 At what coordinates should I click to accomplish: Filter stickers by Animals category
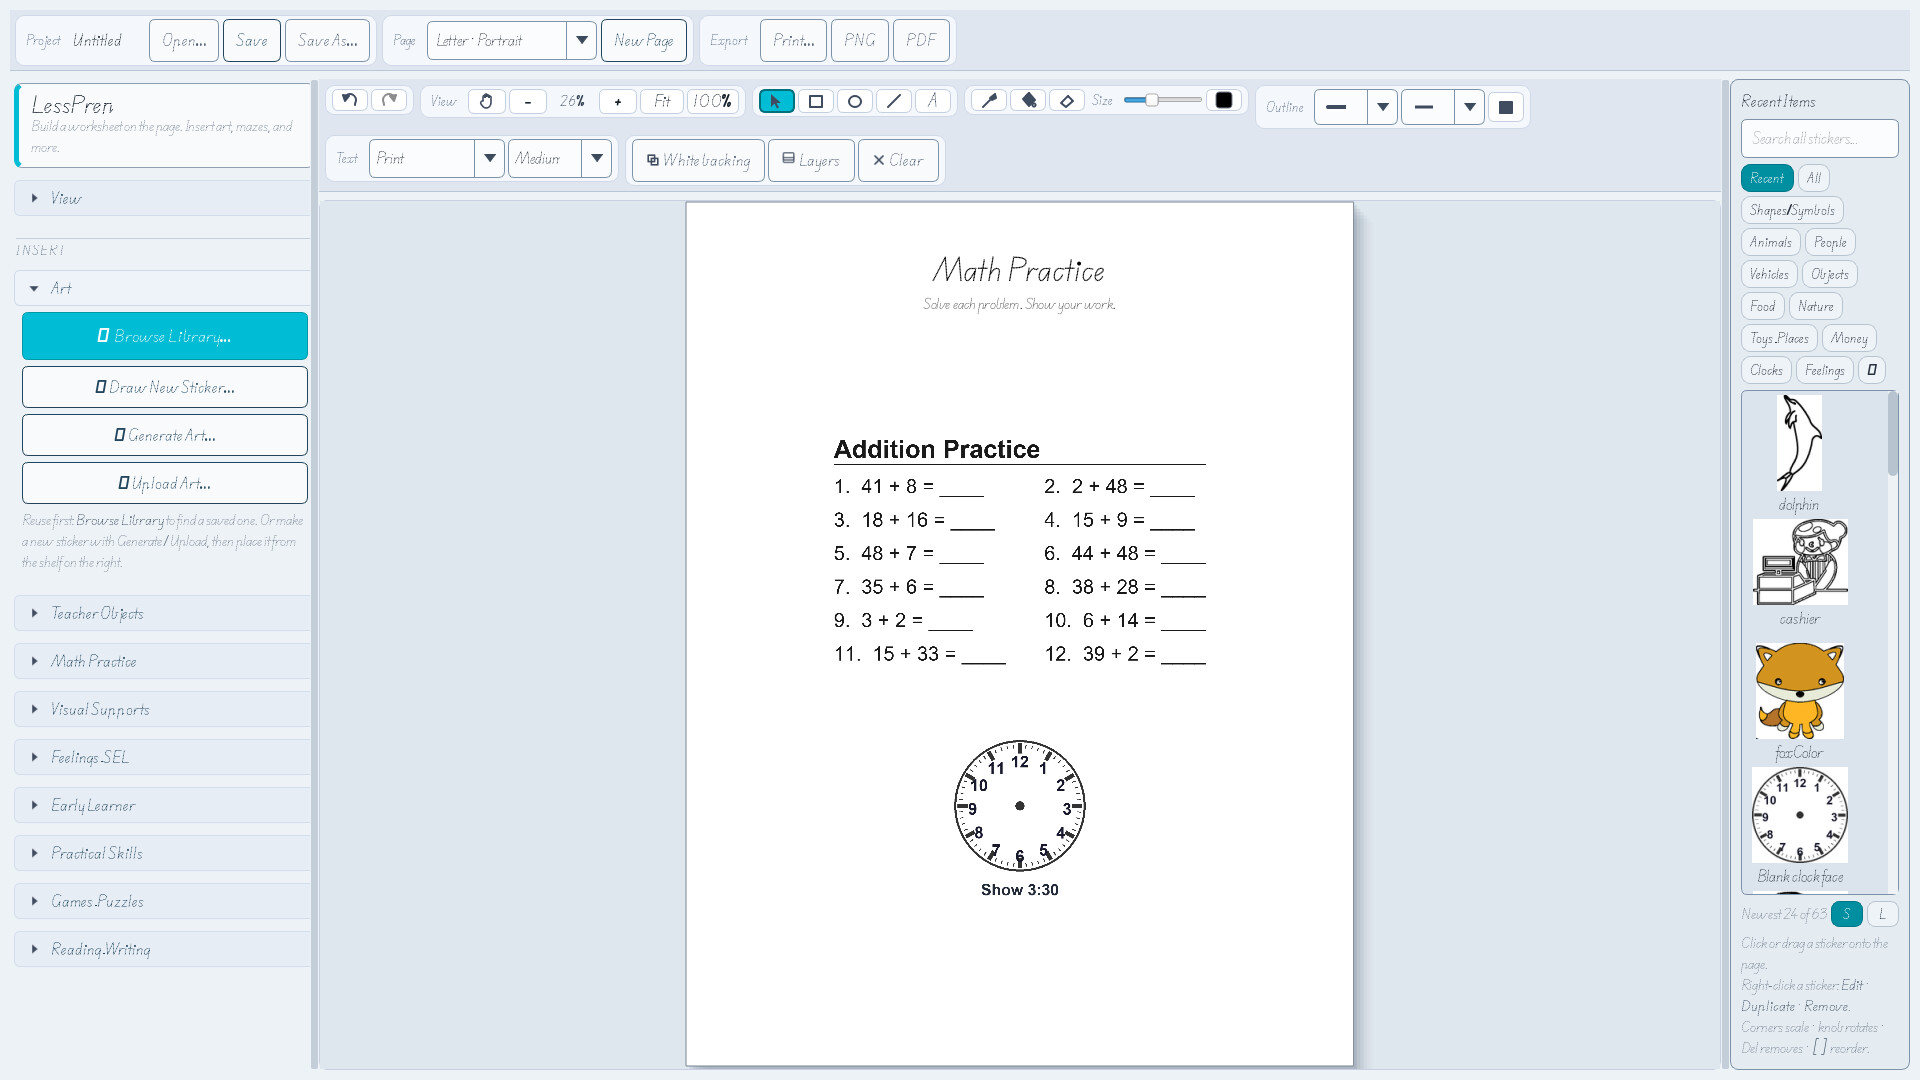(x=1770, y=242)
